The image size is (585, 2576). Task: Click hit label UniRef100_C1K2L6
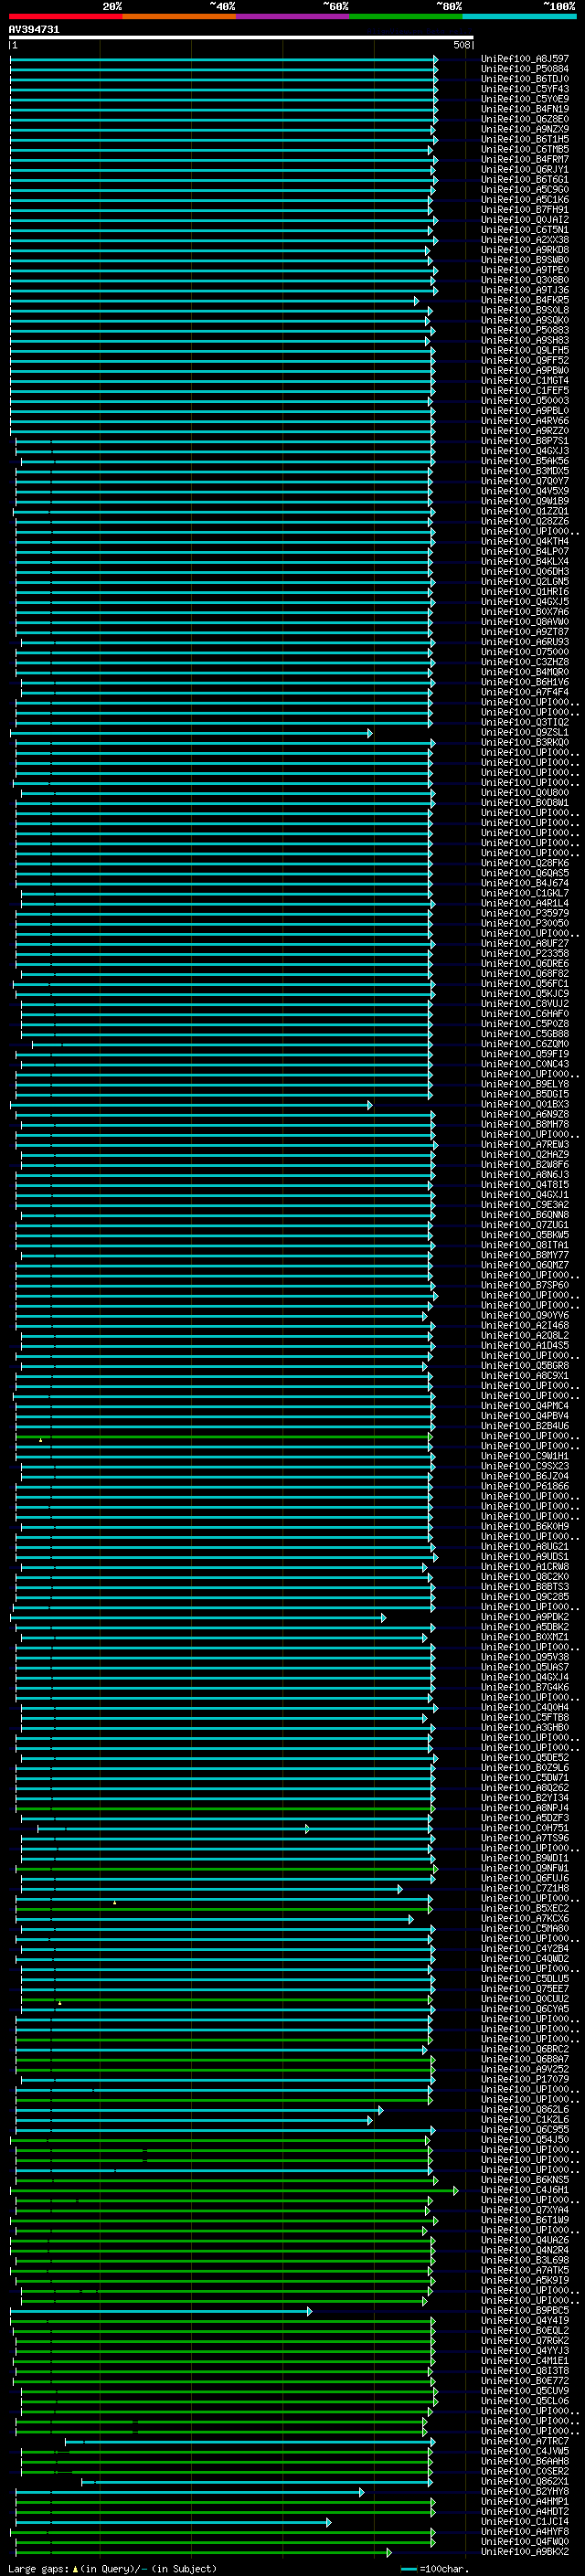click(x=525, y=2119)
